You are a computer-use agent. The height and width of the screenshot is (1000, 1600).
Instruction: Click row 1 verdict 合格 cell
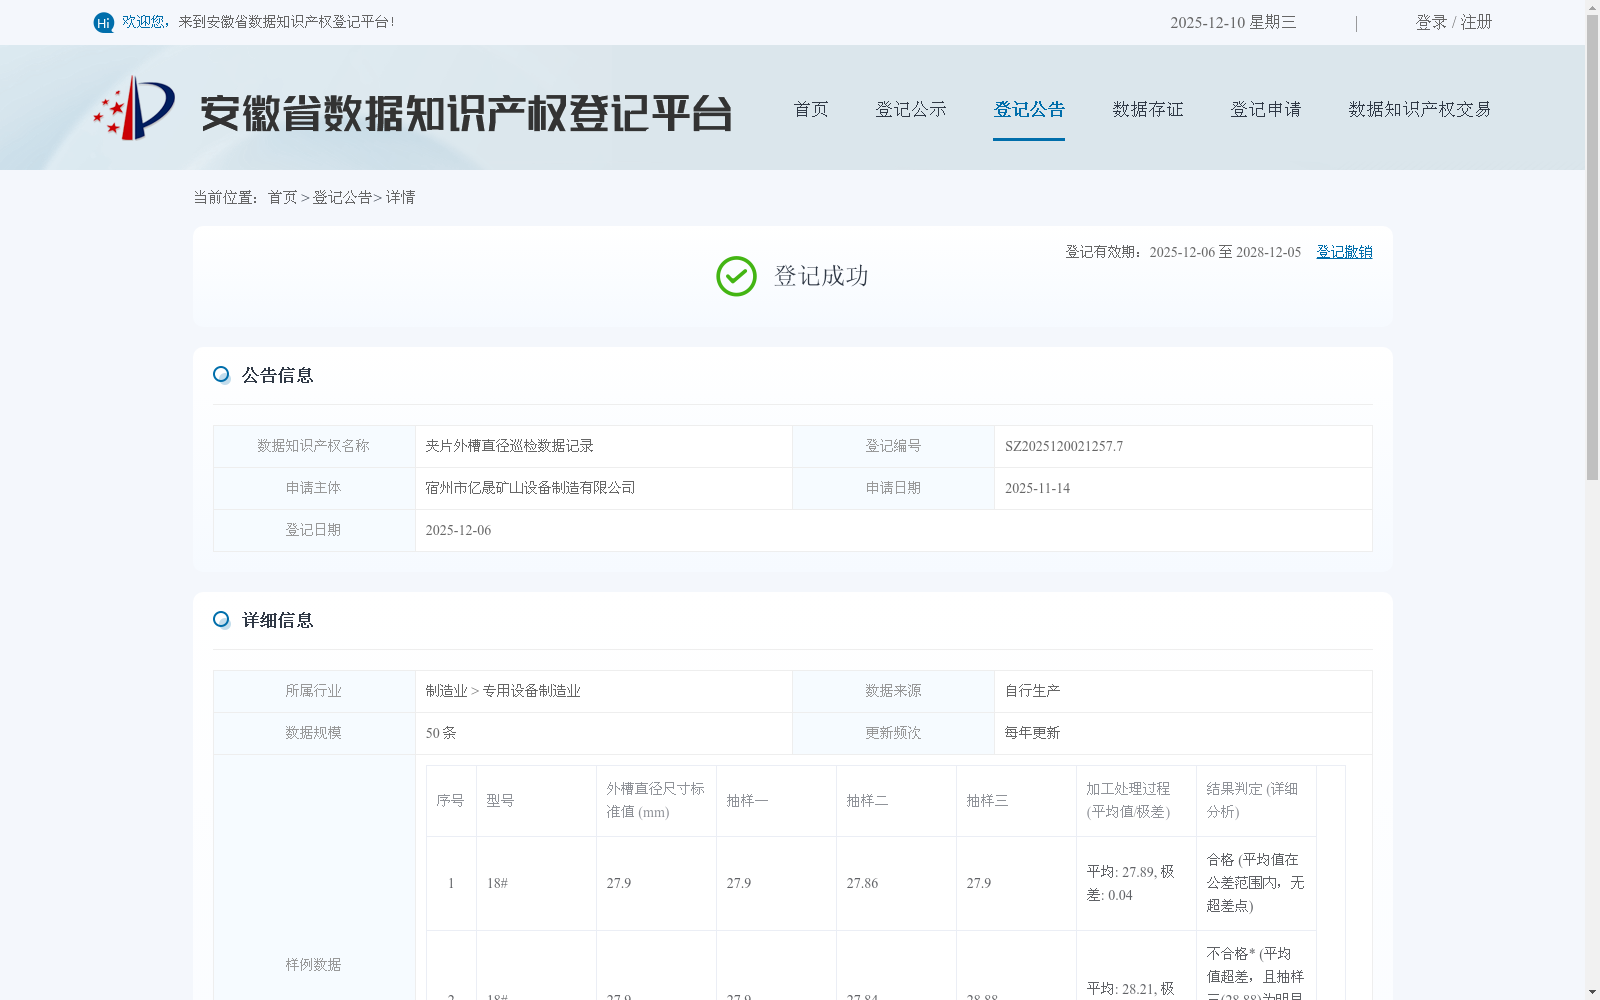click(1255, 883)
